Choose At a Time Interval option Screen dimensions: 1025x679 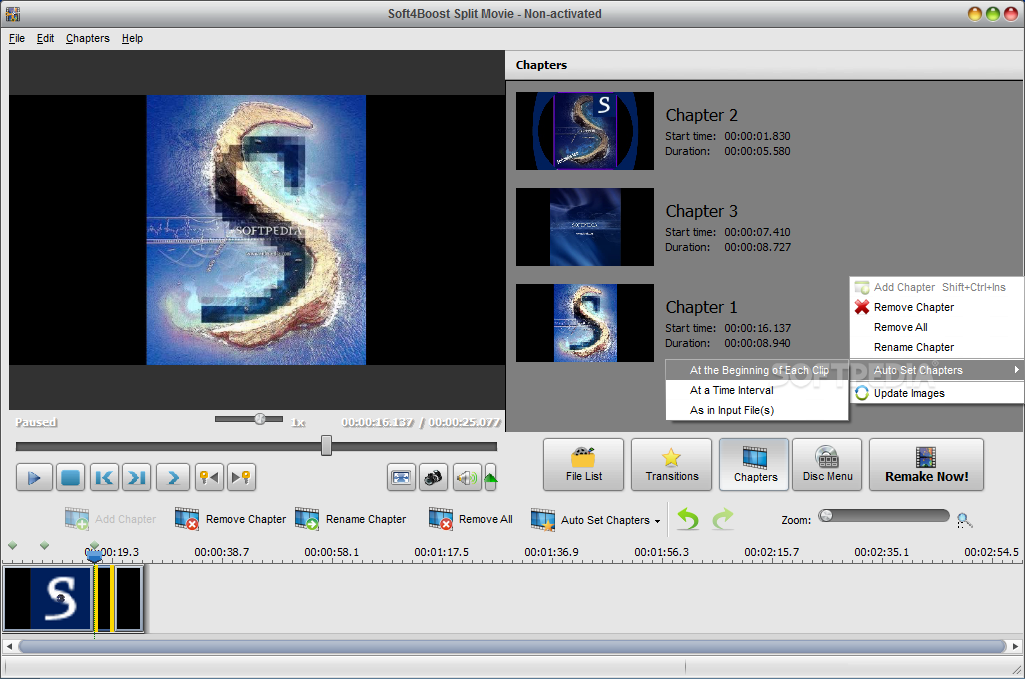[757, 390]
